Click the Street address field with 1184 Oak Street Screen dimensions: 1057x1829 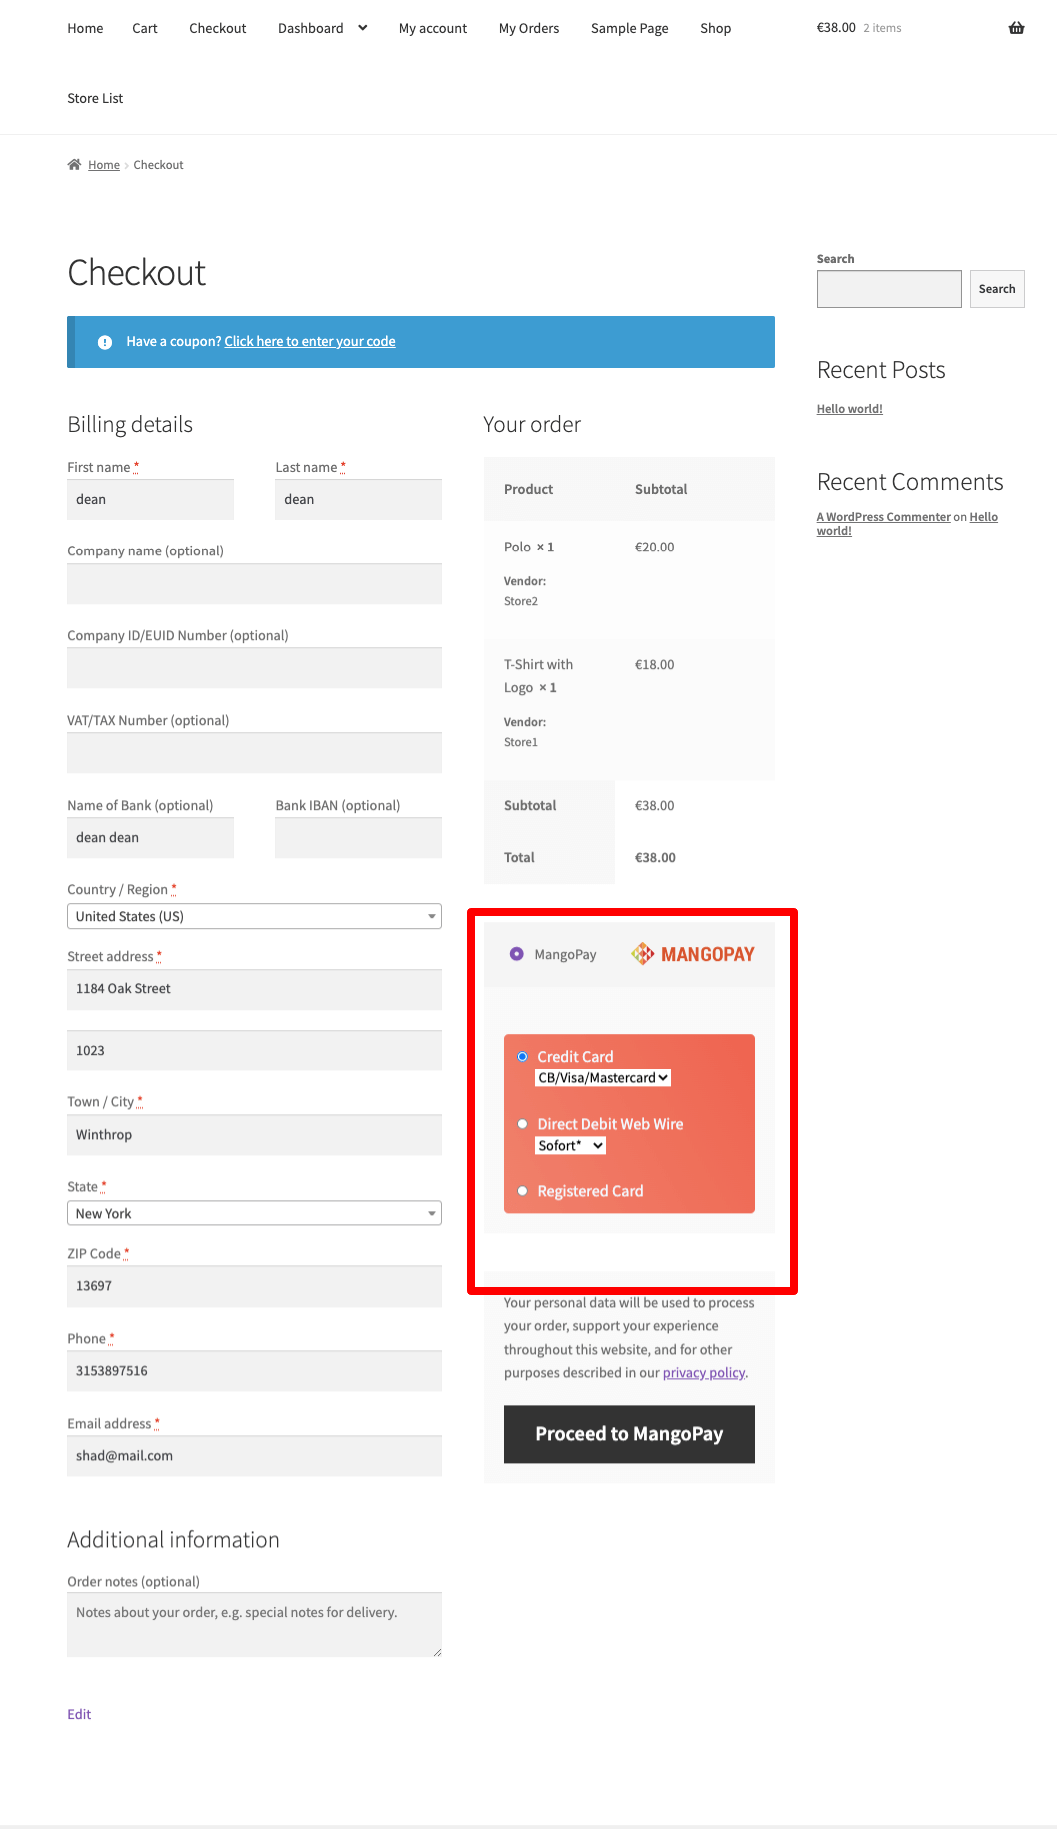pos(254,989)
